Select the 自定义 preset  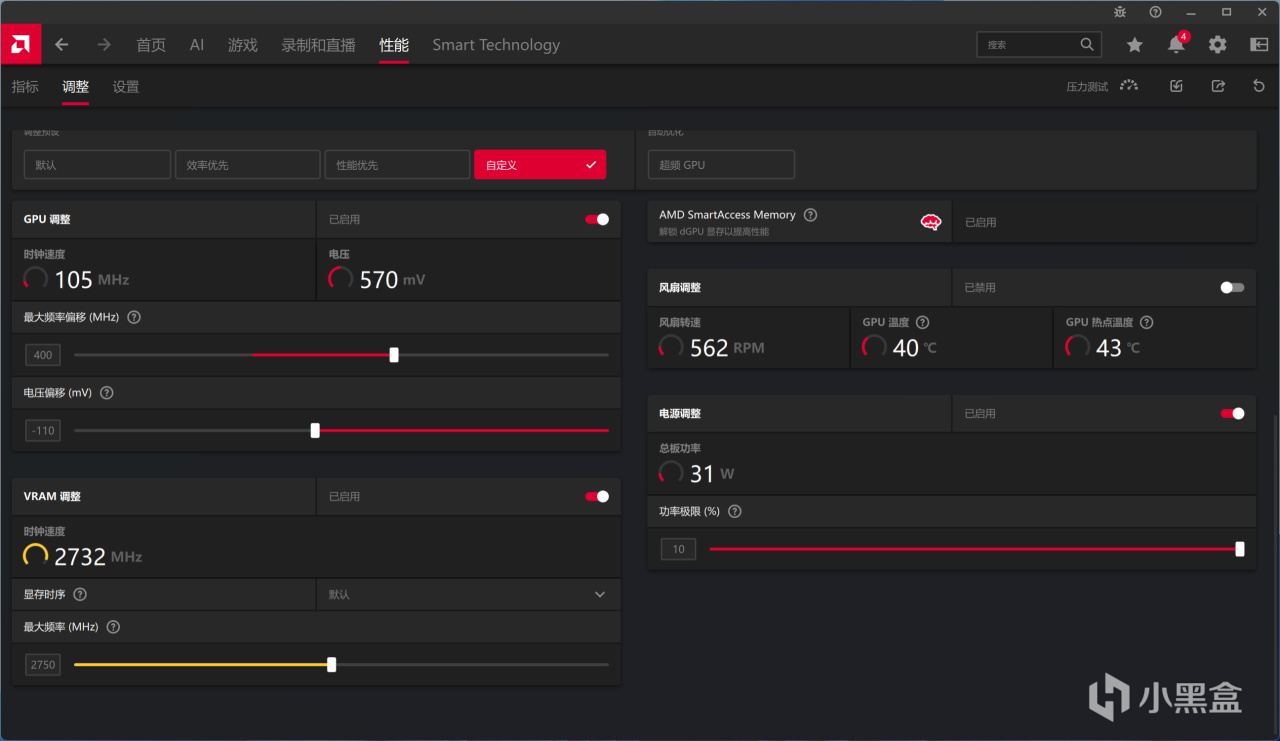[540, 164]
